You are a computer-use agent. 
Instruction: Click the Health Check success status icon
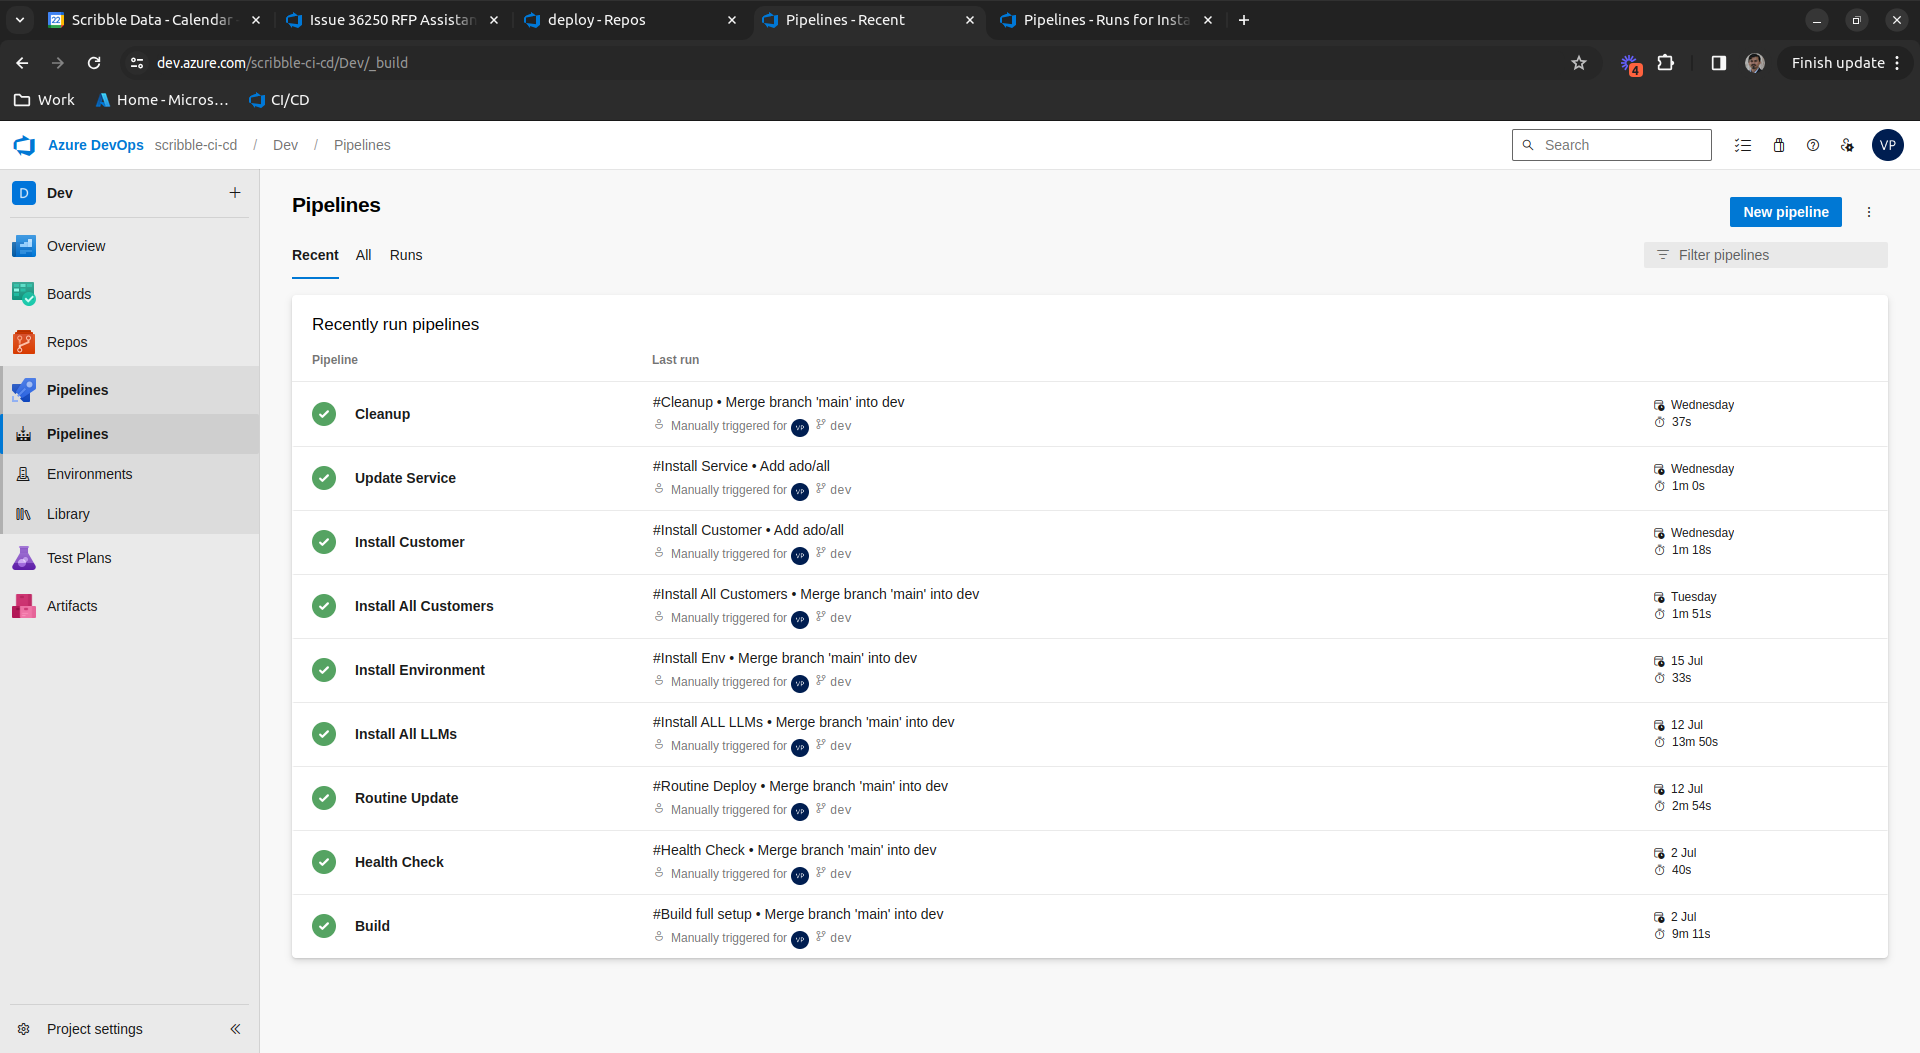[324, 862]
